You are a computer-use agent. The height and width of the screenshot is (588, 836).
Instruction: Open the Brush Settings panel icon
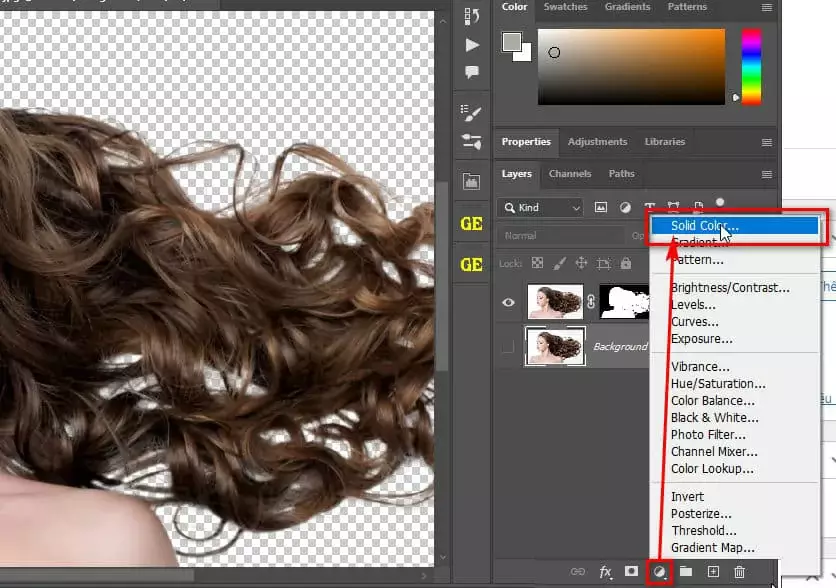(x=471, y=112)
